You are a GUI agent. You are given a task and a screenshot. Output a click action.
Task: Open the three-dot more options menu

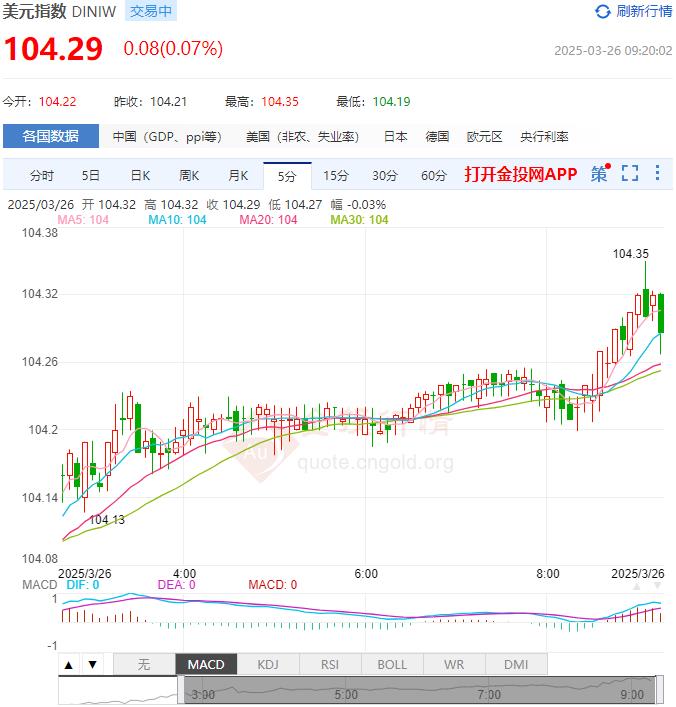click(x=657, y=174)
